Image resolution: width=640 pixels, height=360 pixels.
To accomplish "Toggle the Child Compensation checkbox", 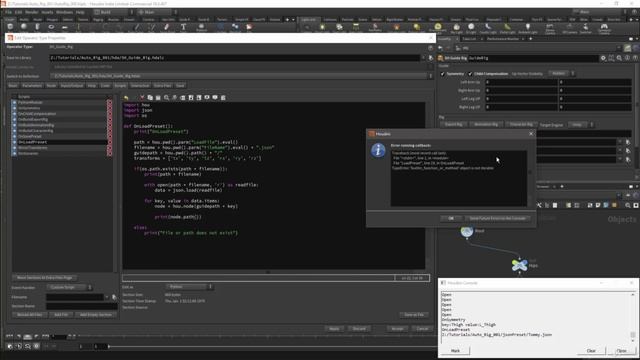I will click(x=470, y=74).
